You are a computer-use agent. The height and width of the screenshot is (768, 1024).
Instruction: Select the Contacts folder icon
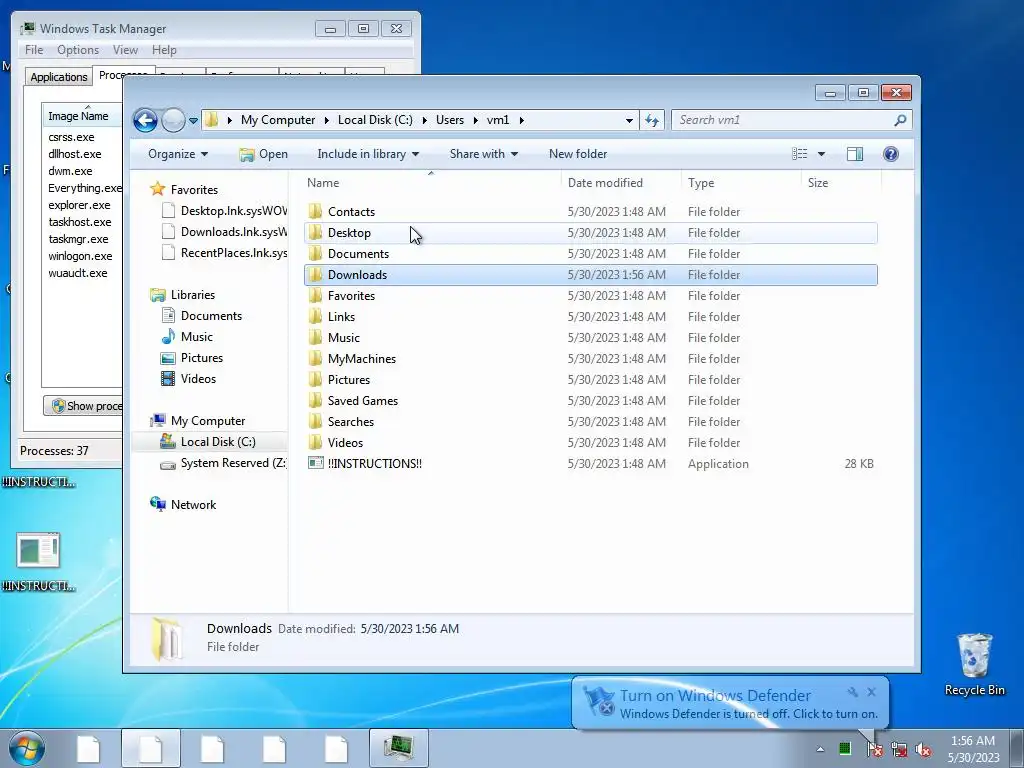click(x=315, y=212)
